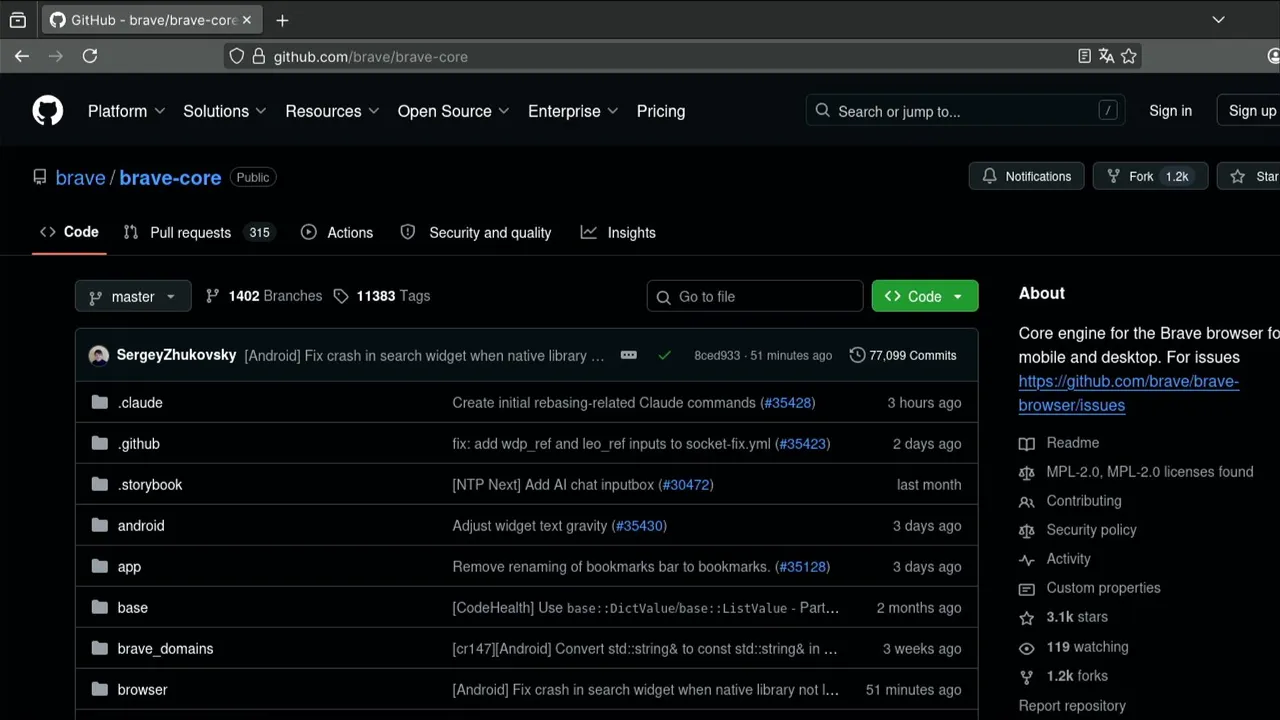Expand the Open Source menu

[453, 111]
